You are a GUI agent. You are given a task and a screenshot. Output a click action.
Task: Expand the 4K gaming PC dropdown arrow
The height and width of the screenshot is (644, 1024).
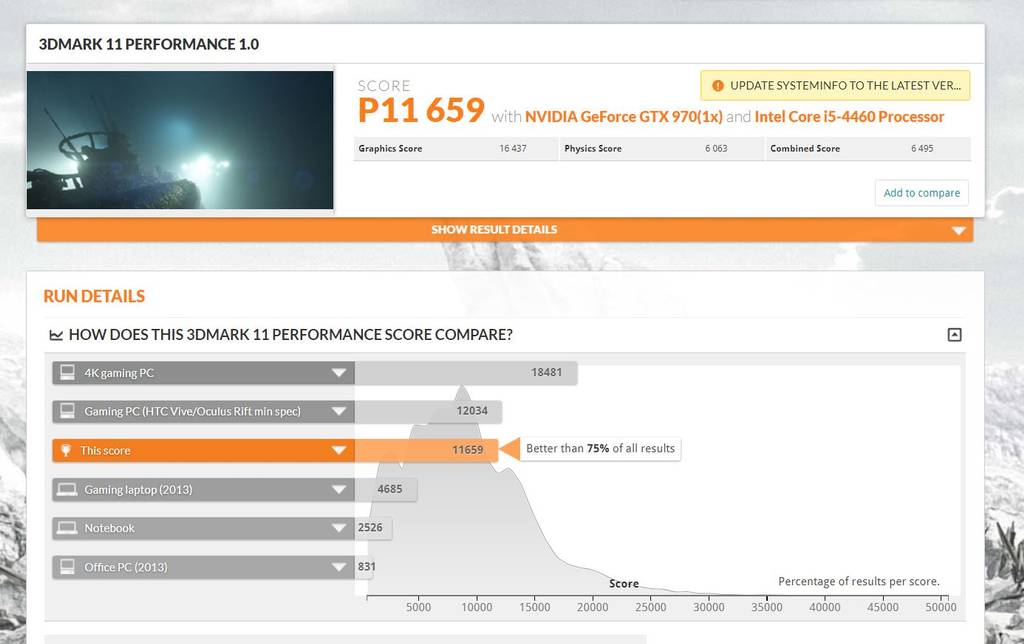338,373
